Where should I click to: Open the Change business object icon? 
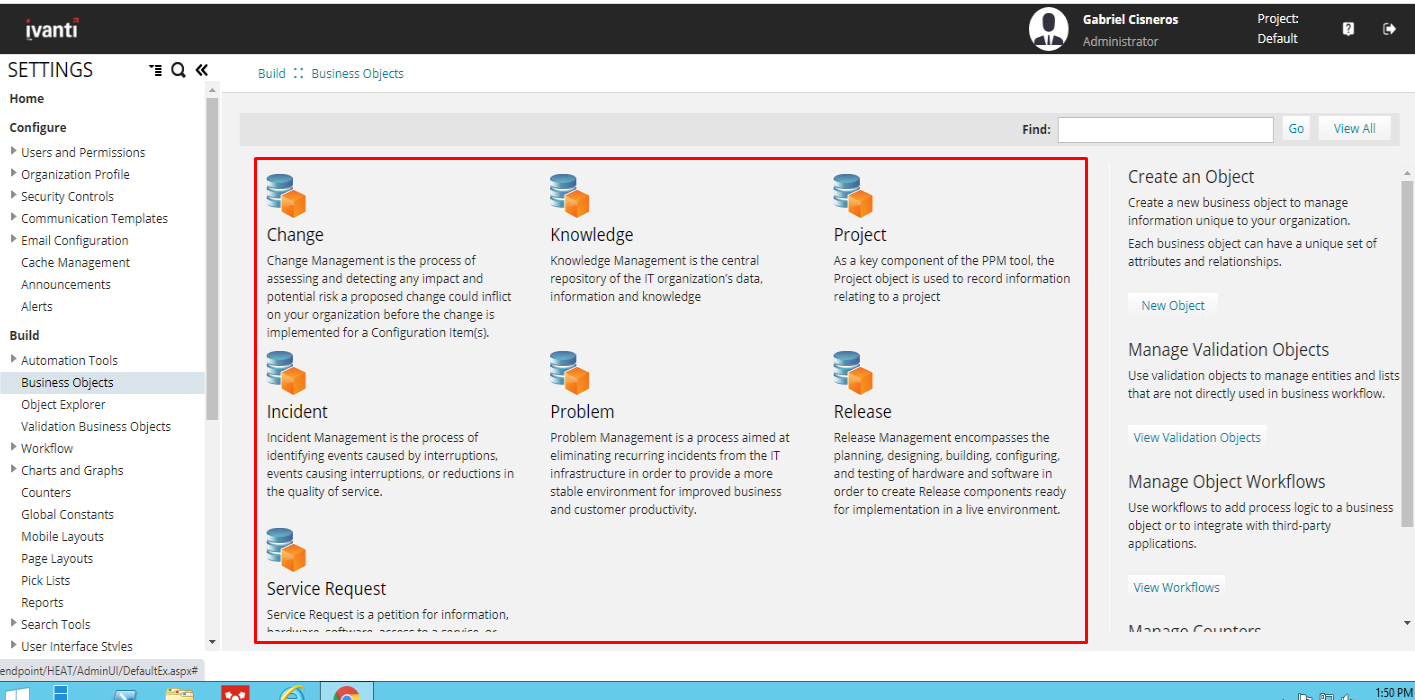pos(286,196)
